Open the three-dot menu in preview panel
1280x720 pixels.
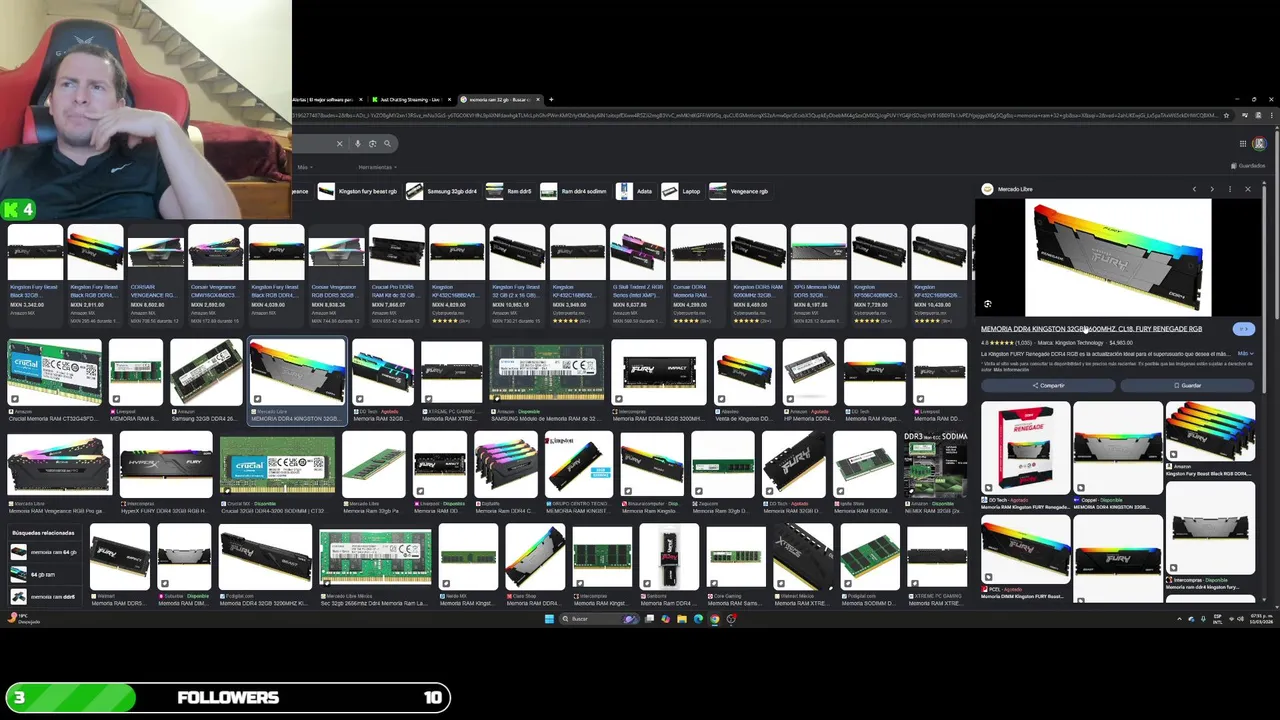pyautogui.click(x=1229, y=189)
